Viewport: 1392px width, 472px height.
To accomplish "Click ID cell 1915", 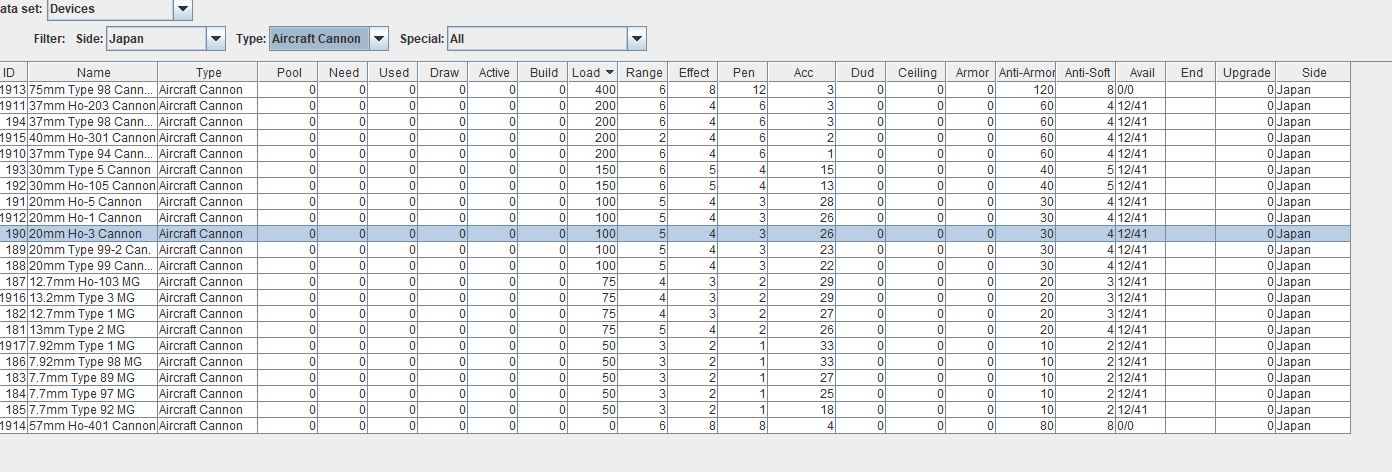I will tap(13, 138).
